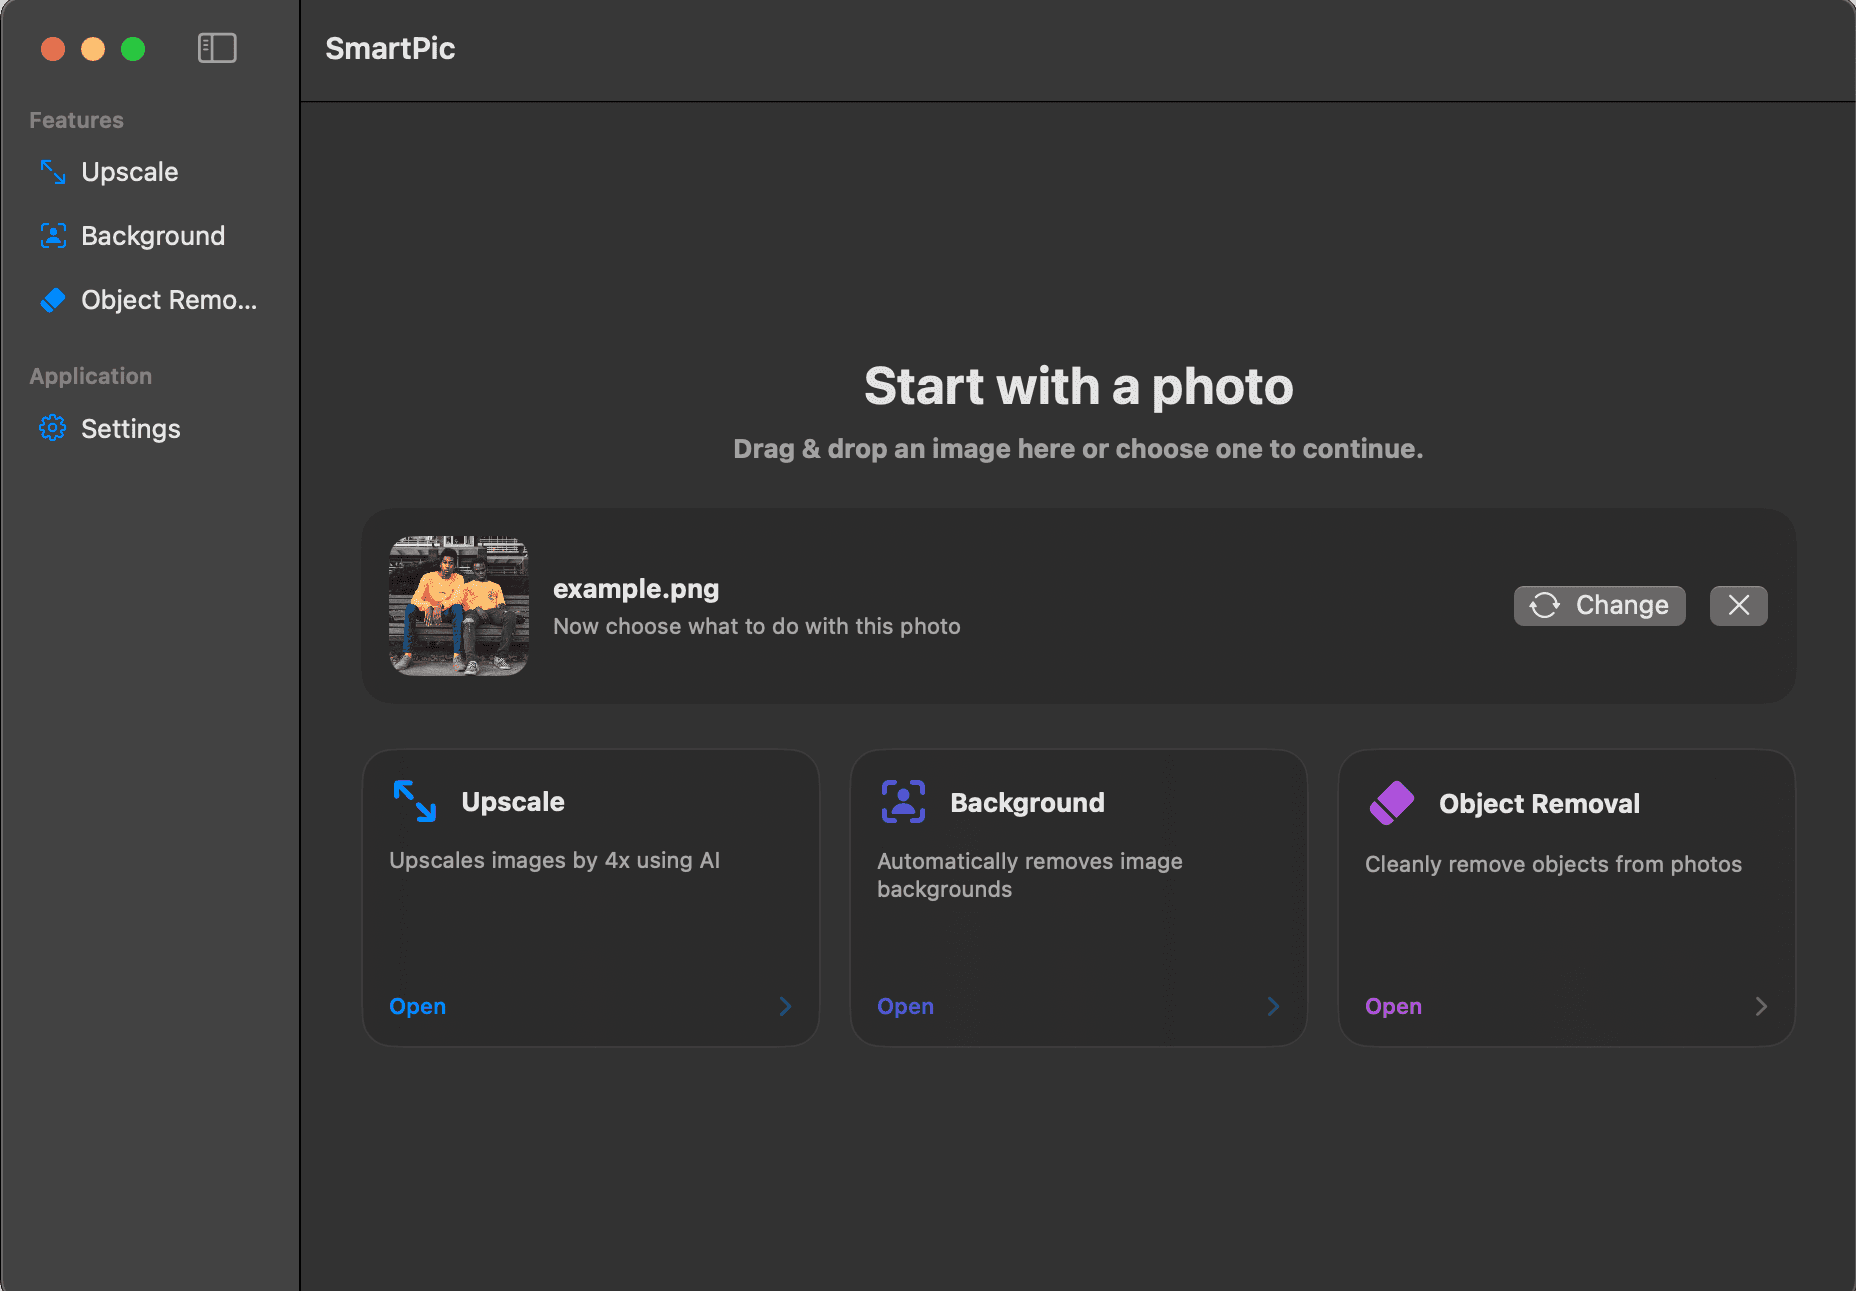Click the green zoom window control
This screenshot has height=1291, width=1856.
[133, 48]
